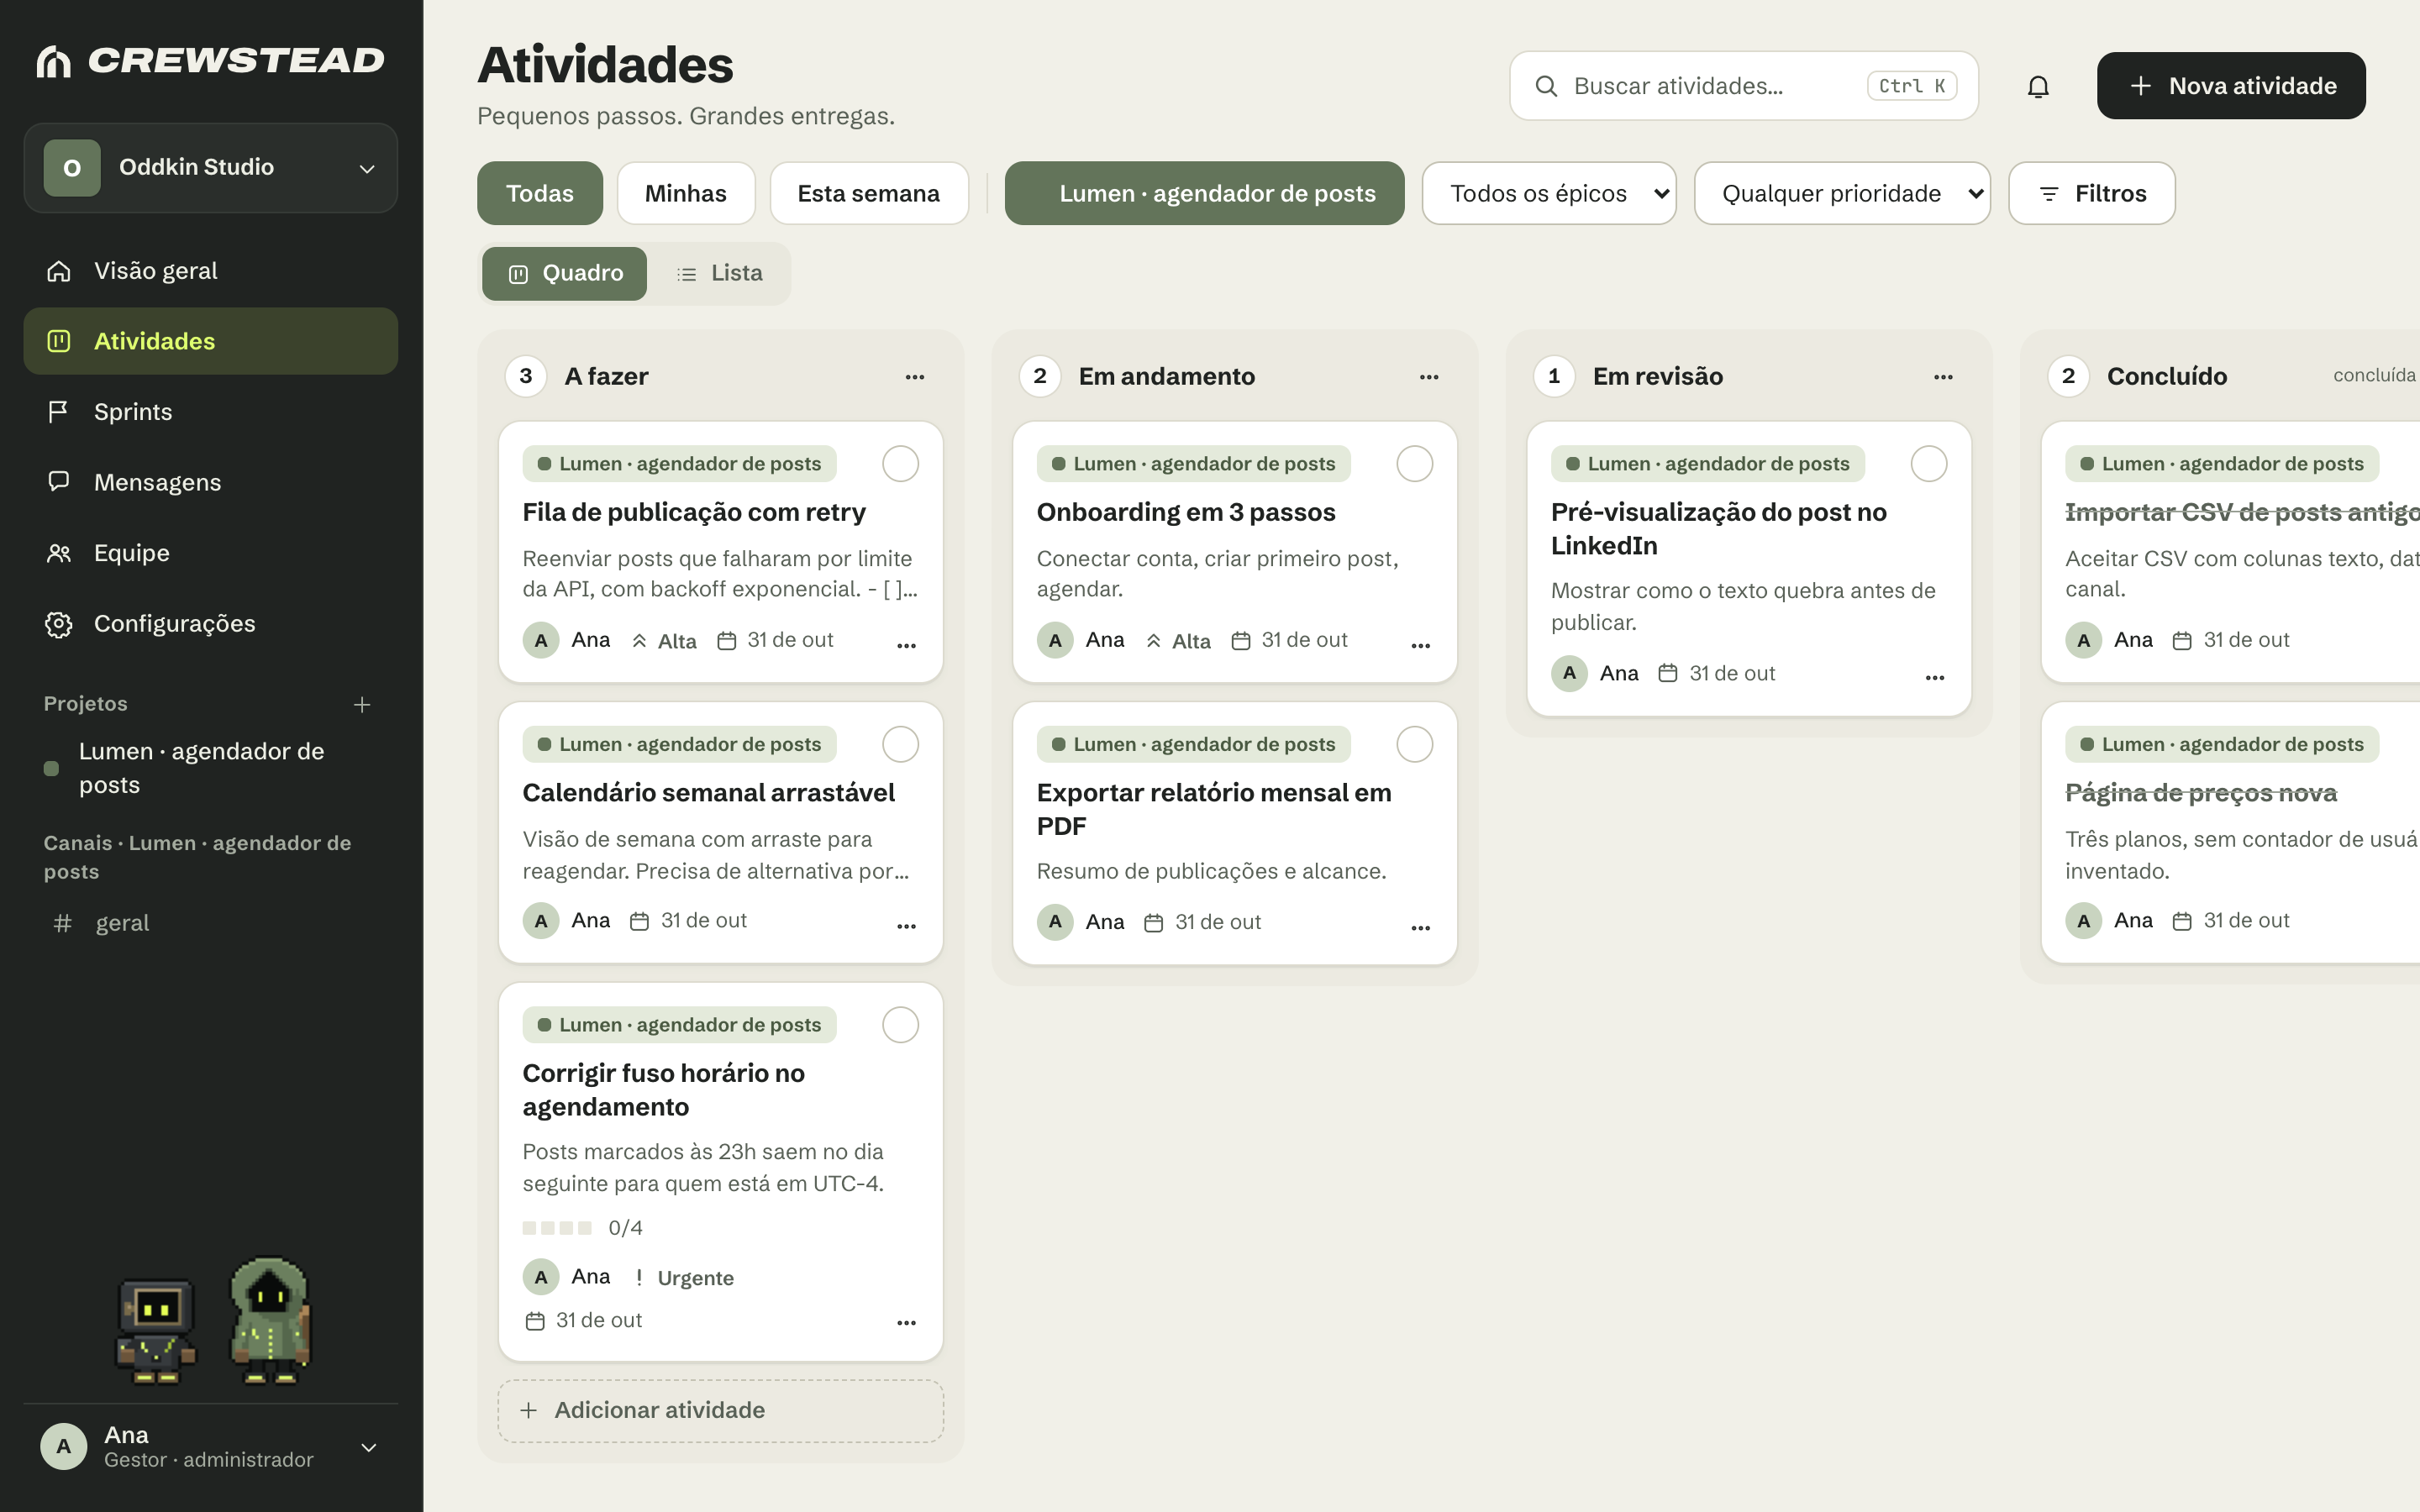Open card menu for Pré-visualização do post

tap(1934, 678)
